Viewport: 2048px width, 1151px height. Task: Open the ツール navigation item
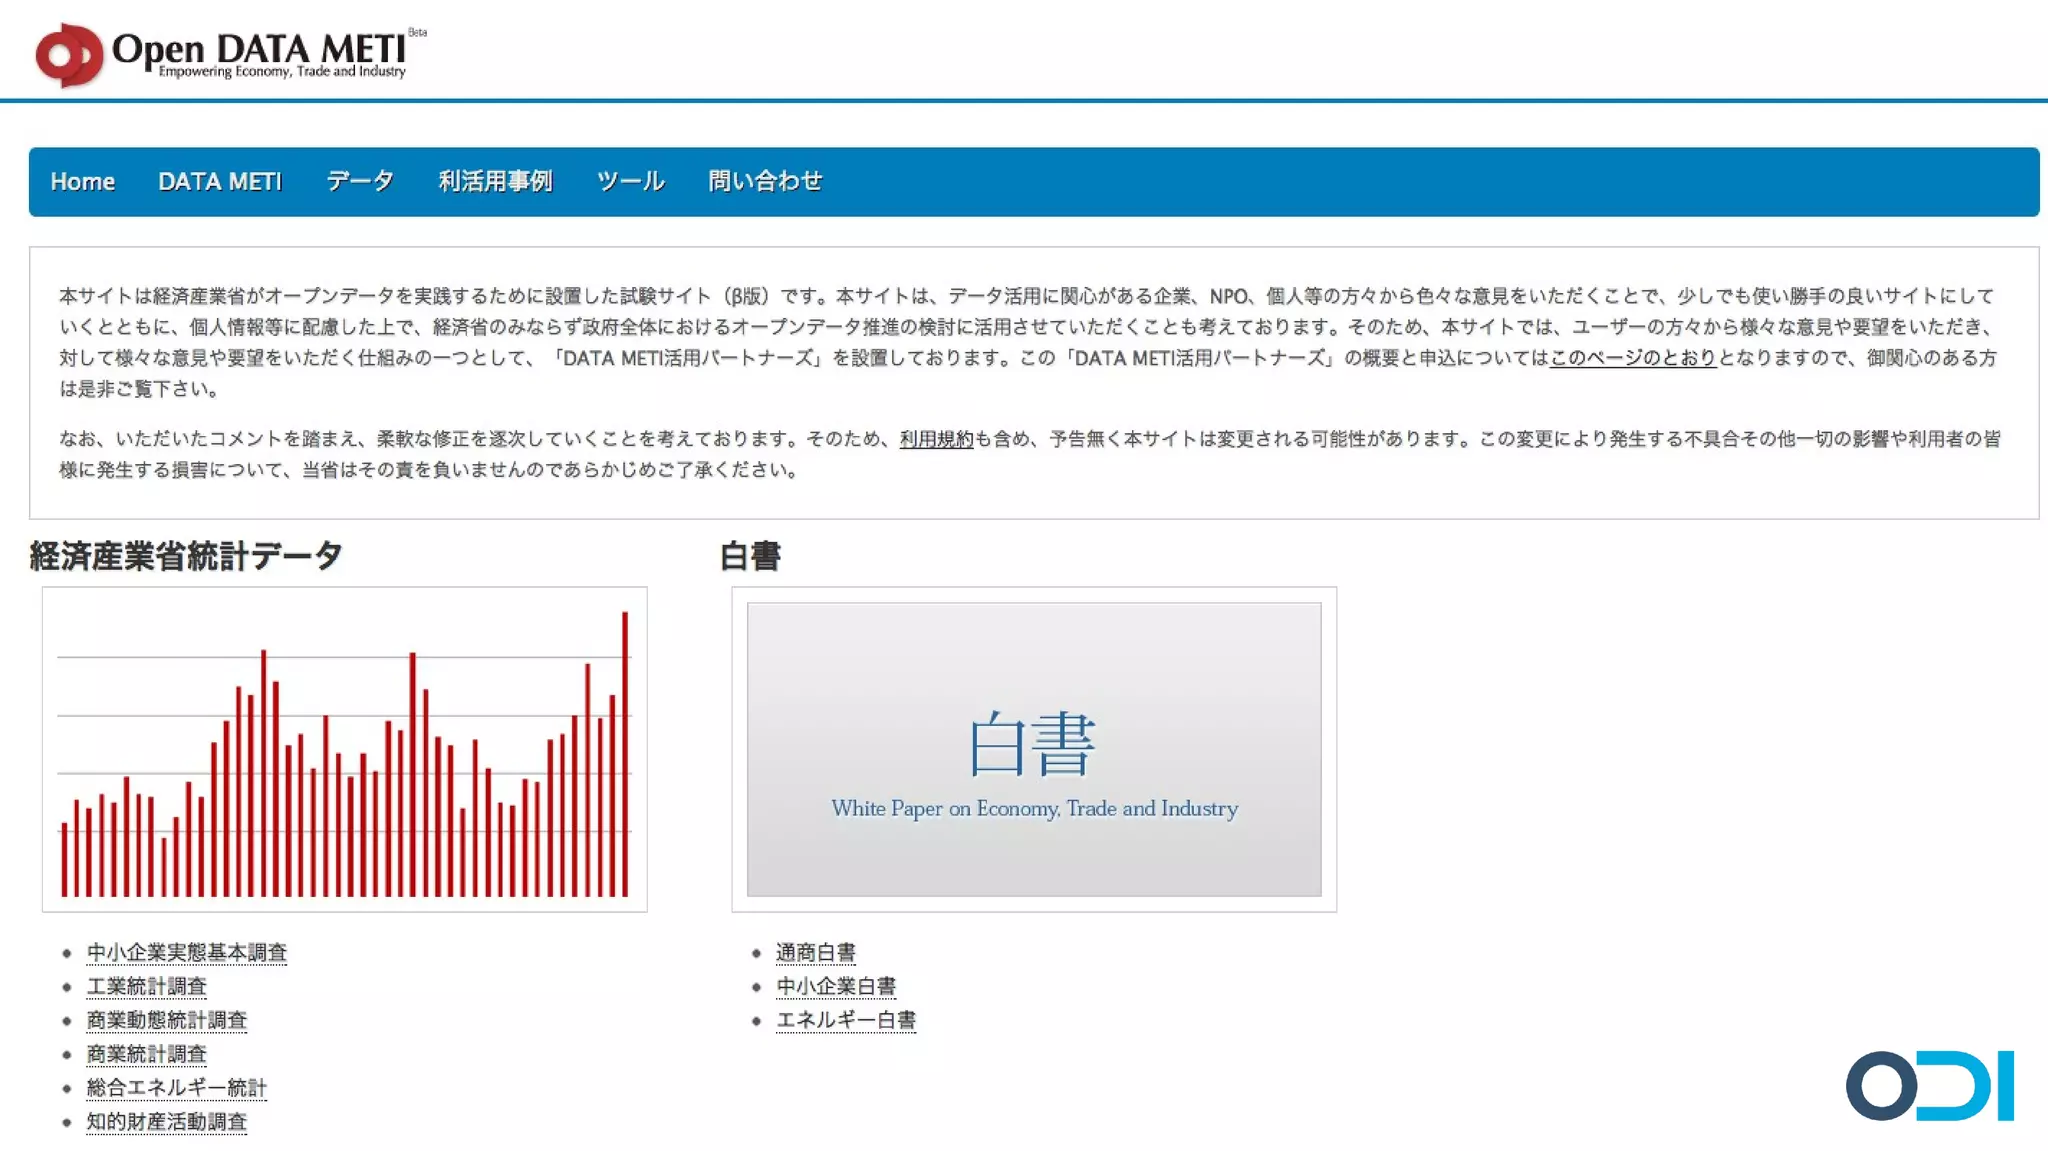pyautogui.click(x=630, y=182)
